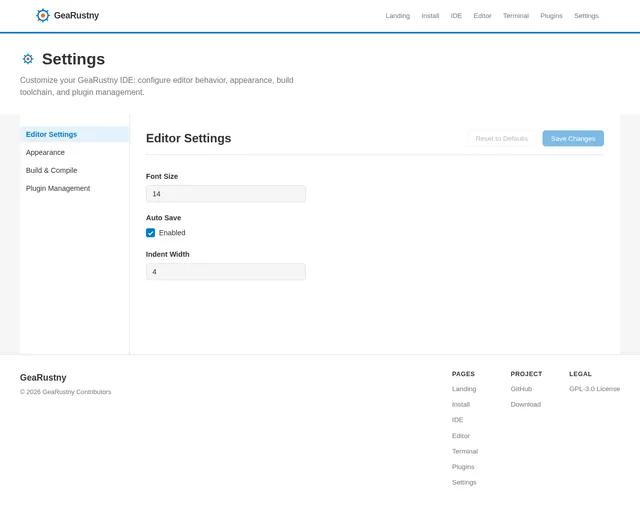Click the gear icon beside Settings heading

(28, 59)
